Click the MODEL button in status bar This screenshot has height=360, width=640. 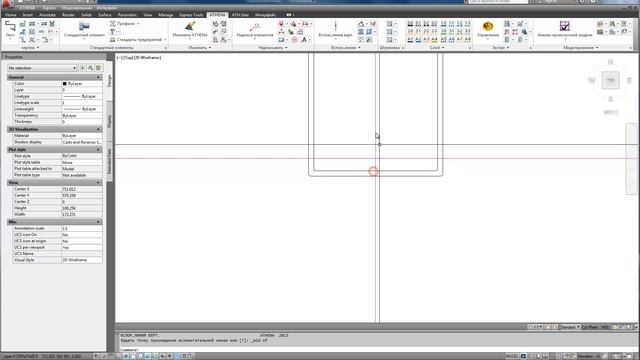(x=512, y=356)
